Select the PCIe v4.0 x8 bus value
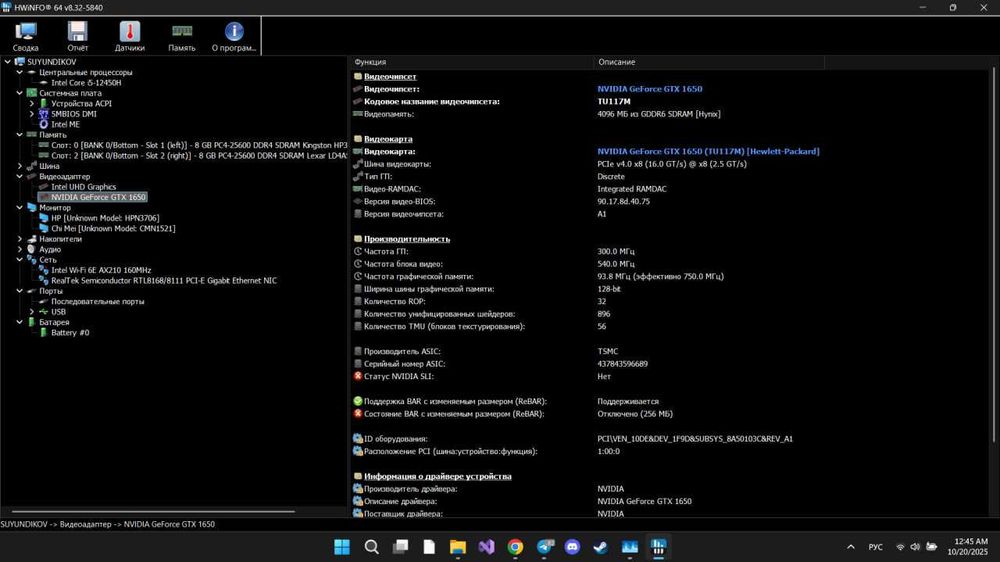Image resolution: width=1000 pixels, height=562 pixels. pos(672,164)
